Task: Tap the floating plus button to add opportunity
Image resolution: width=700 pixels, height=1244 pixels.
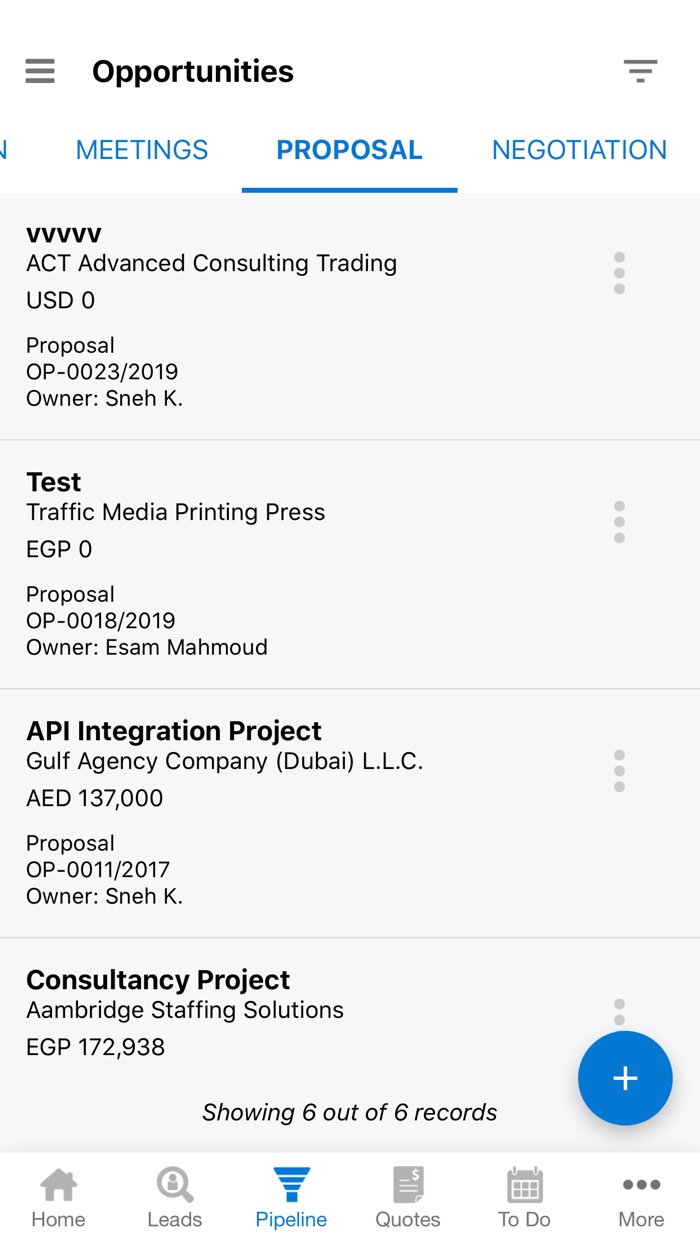Action: (x=625, y=1078)
